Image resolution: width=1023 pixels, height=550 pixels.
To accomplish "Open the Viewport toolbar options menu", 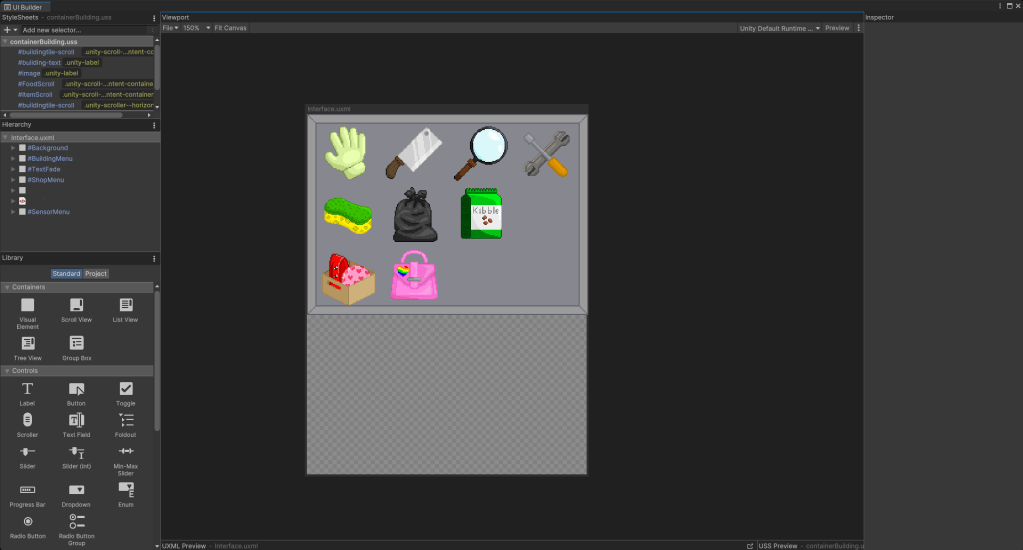I will [x=858, y=28].
